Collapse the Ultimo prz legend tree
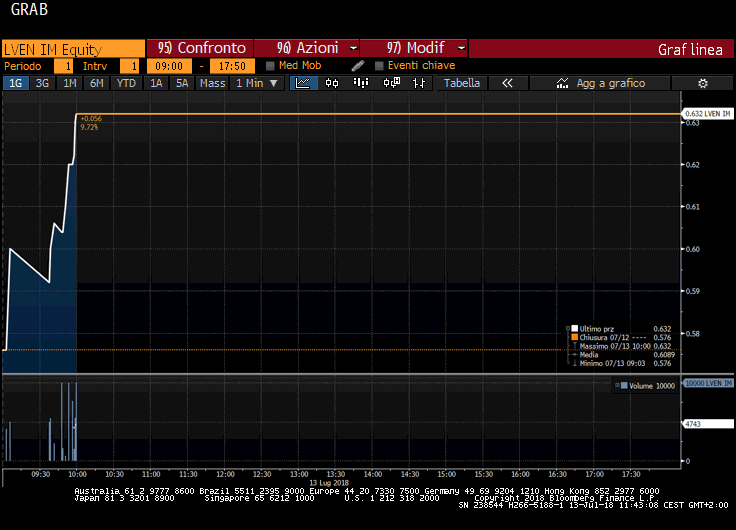The width and height of the screenshot is (736, 530). pos(566,328)
